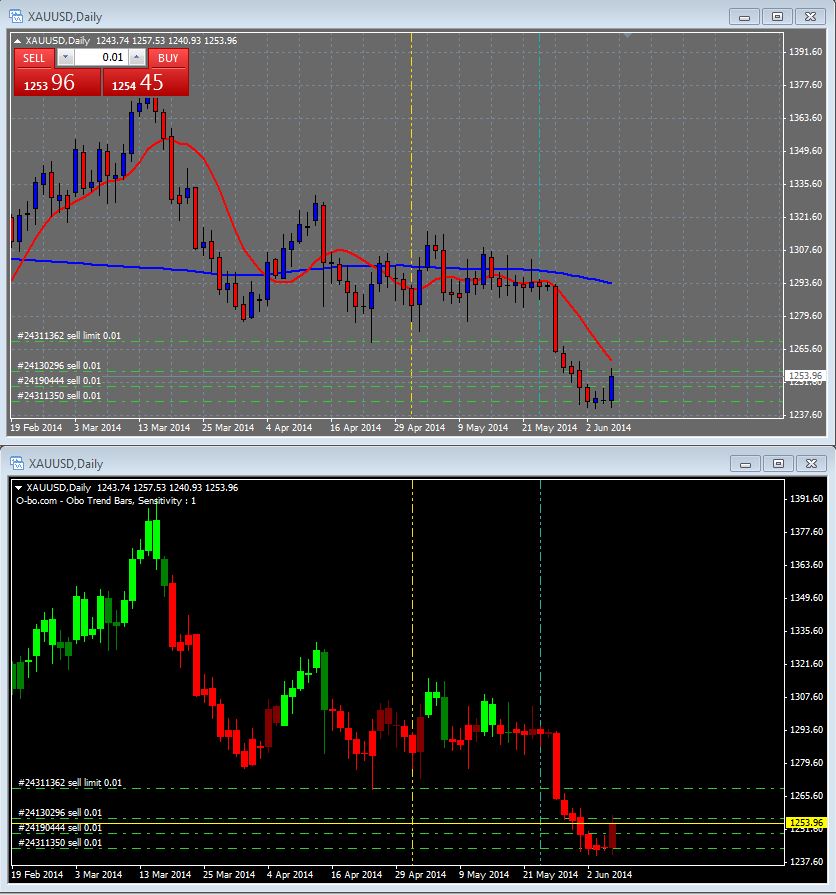Click the top chart OHLC title text
Screen dimensions: 836x895
[131, 41]
